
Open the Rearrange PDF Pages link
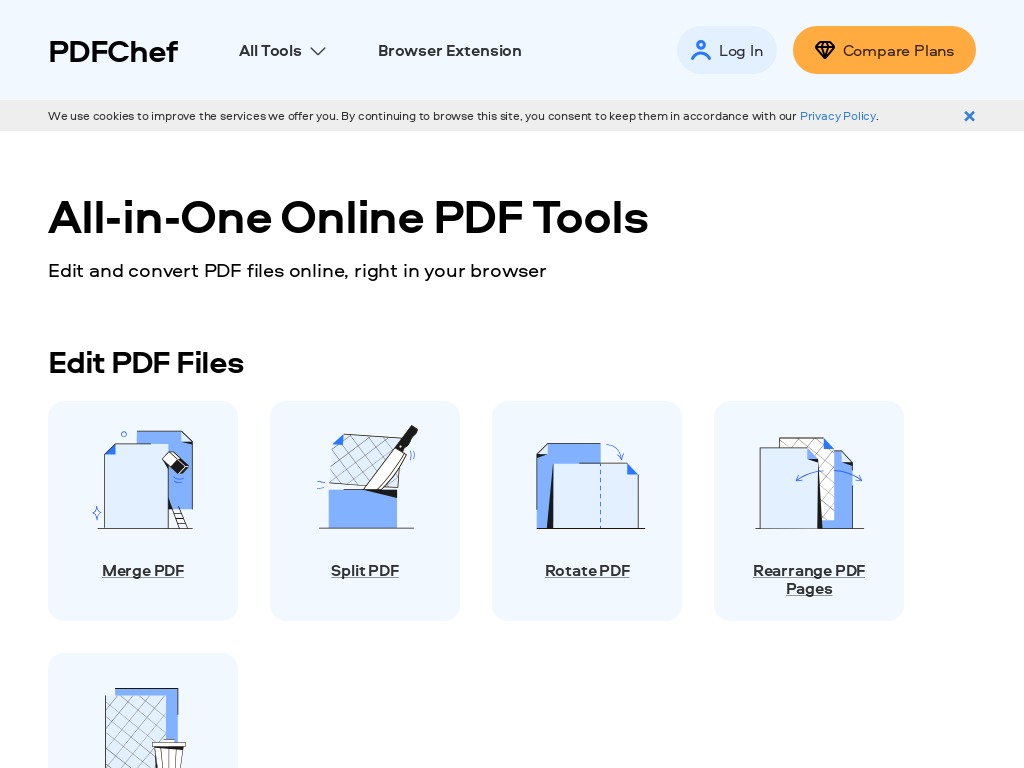[x=809, y=580]
